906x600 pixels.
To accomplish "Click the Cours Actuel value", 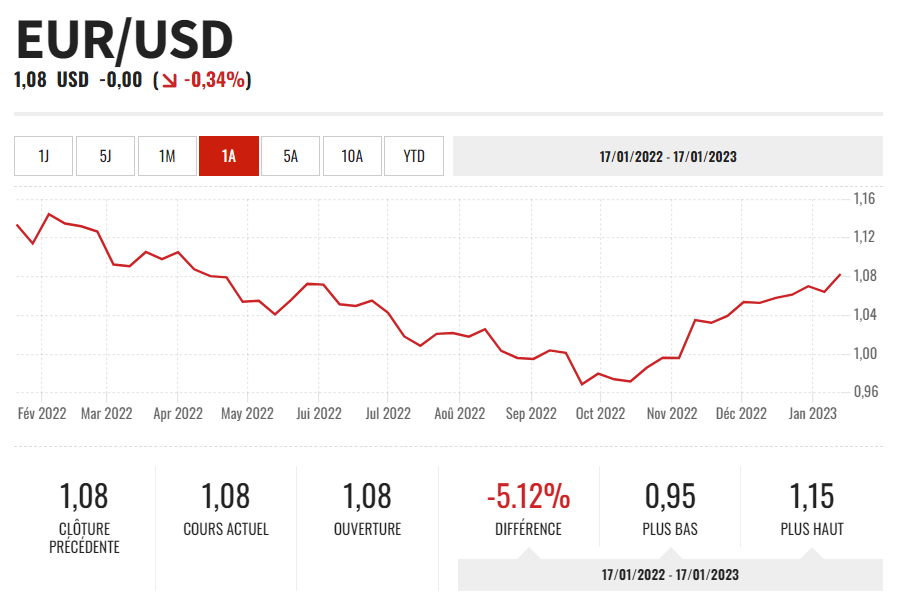I will 226,495.
